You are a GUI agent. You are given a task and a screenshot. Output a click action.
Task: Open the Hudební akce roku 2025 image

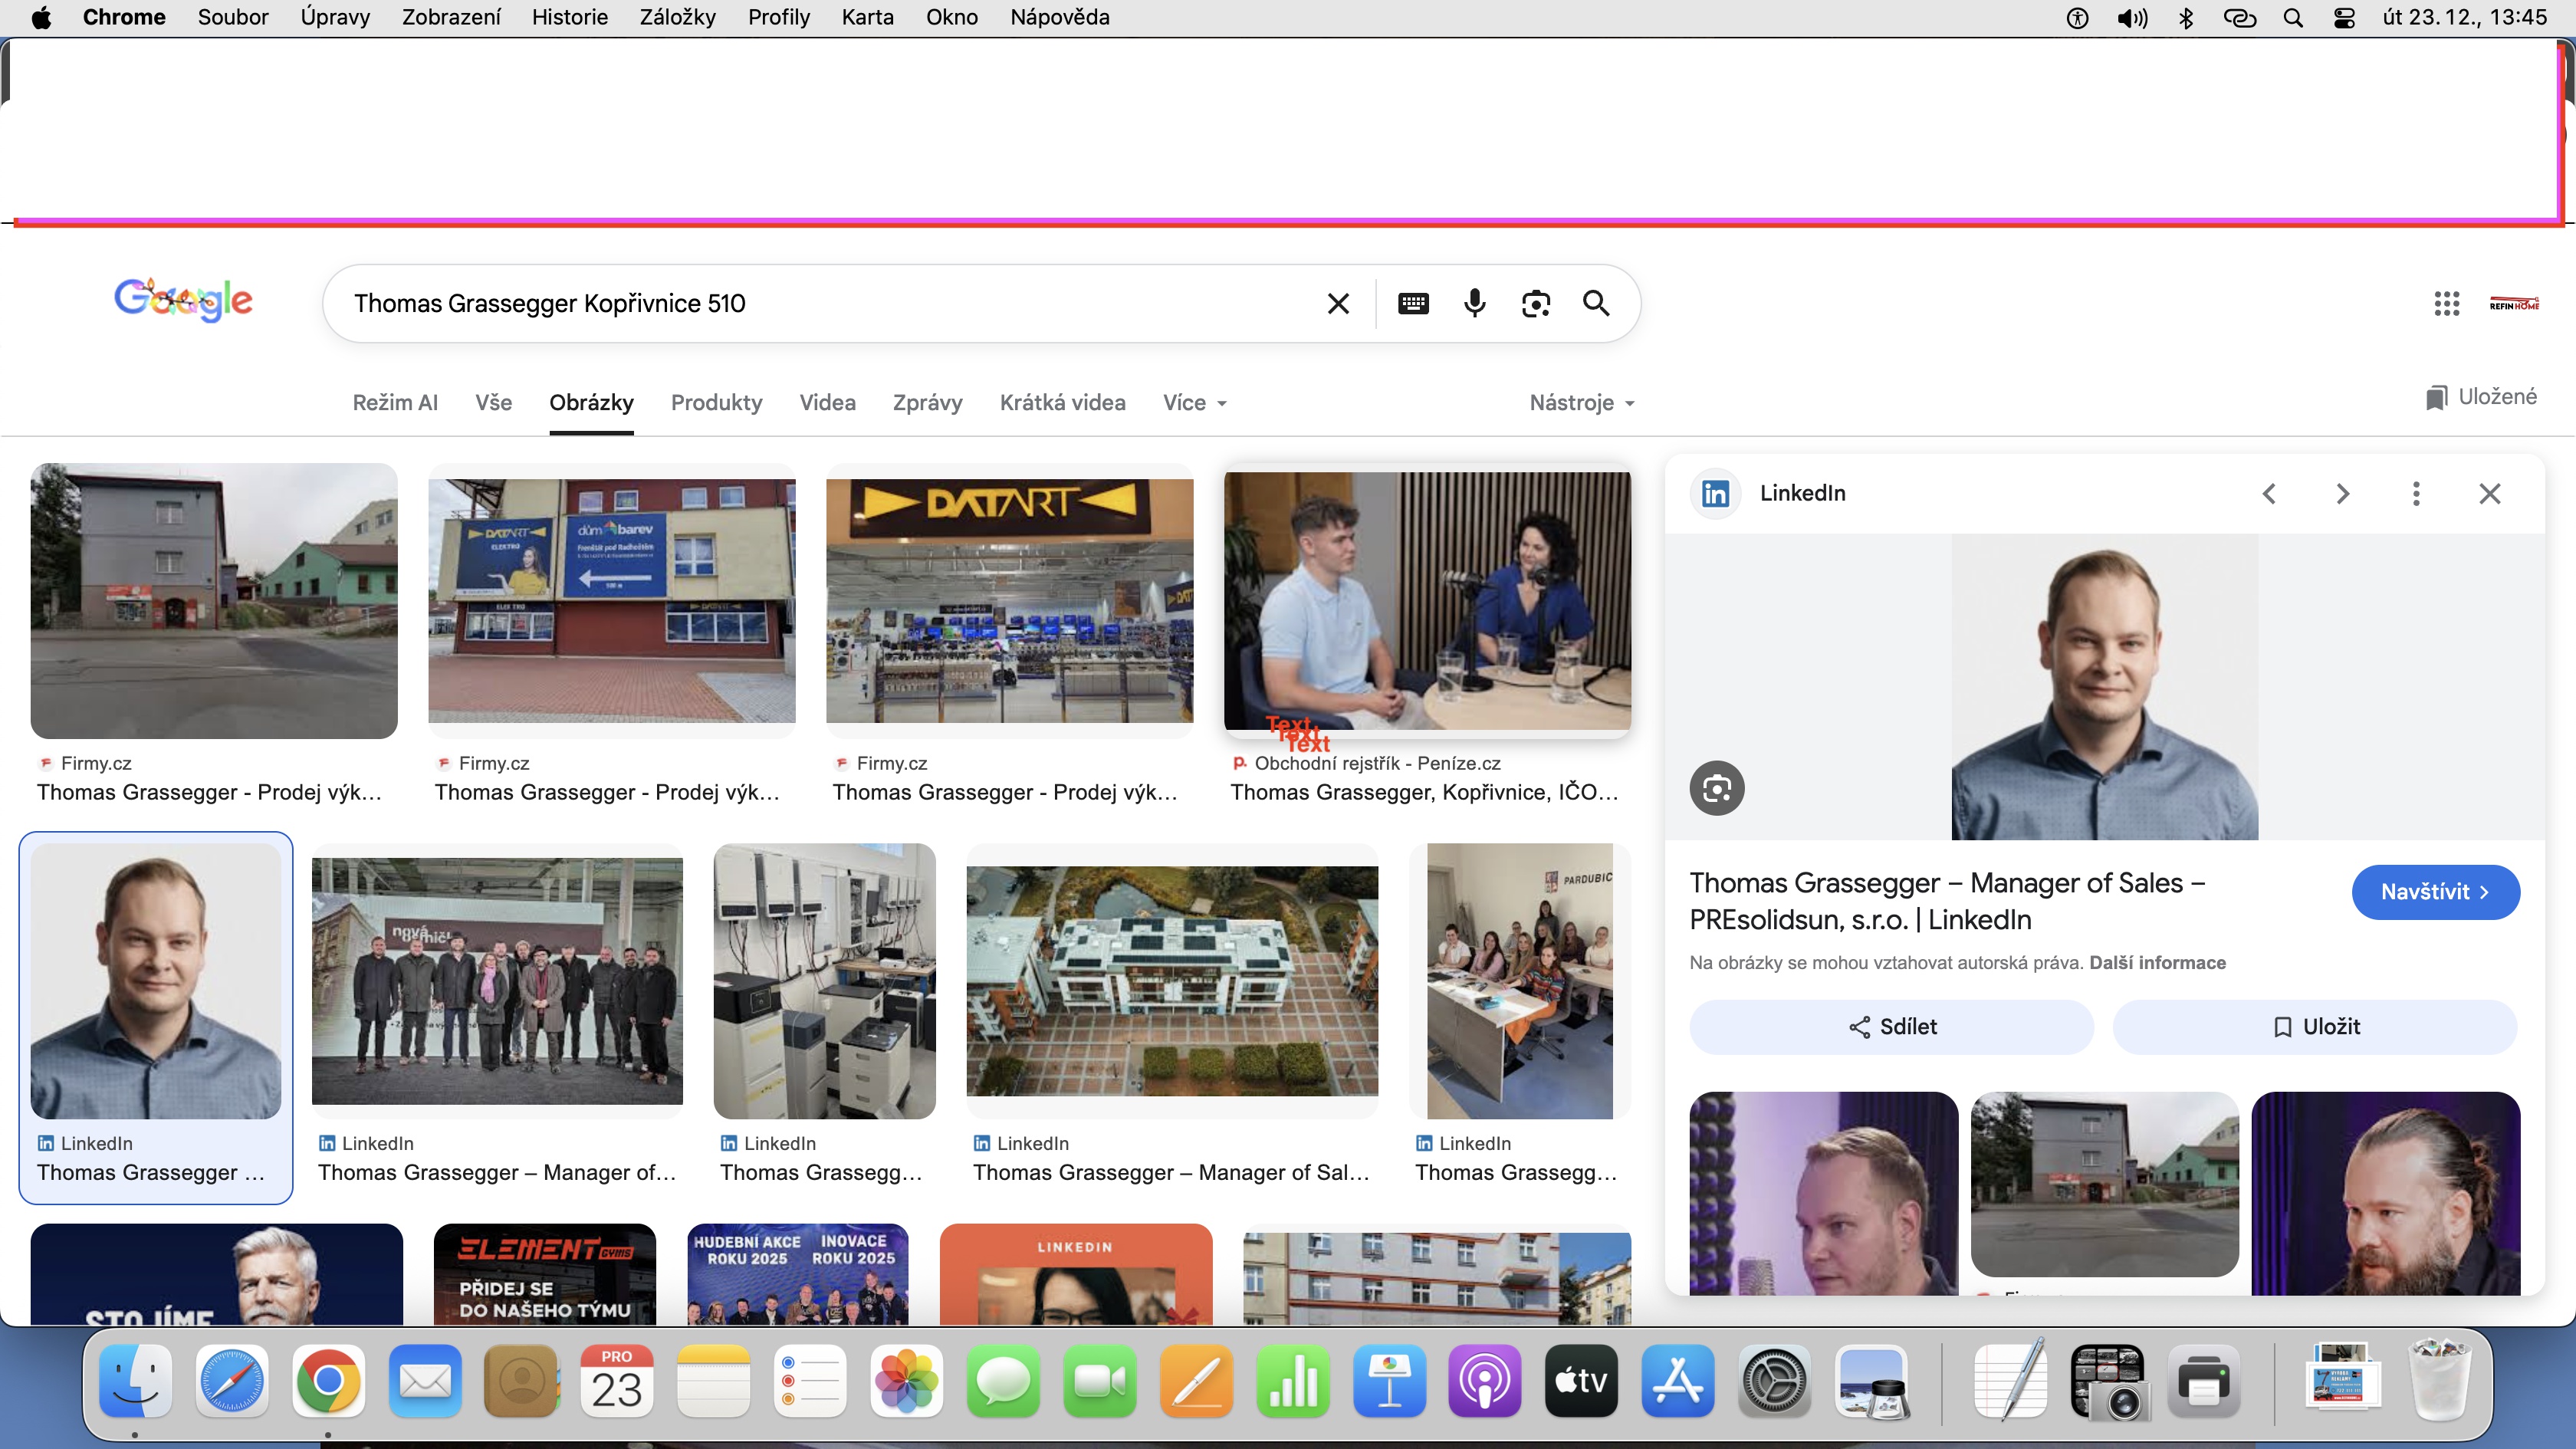pos(797,1274)
